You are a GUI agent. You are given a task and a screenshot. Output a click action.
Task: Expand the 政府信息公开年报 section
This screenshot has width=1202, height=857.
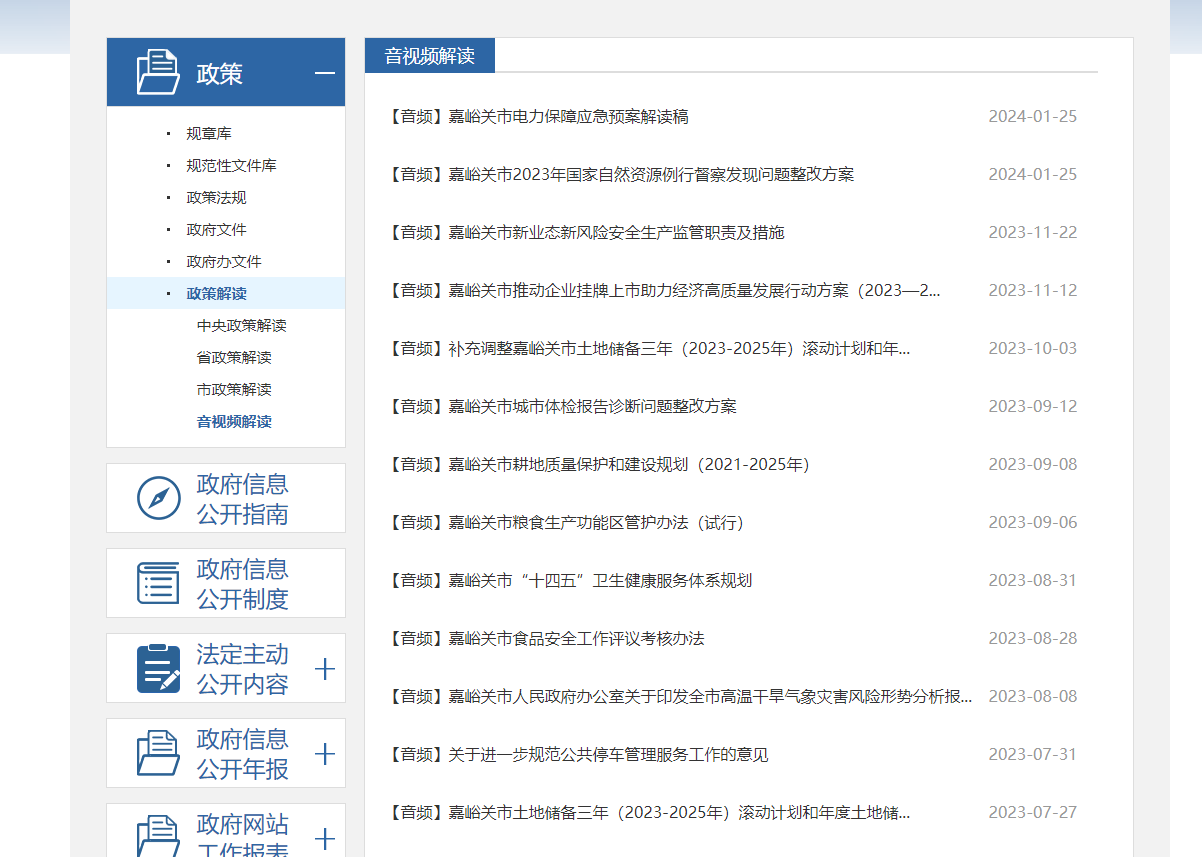coord(324,754)
